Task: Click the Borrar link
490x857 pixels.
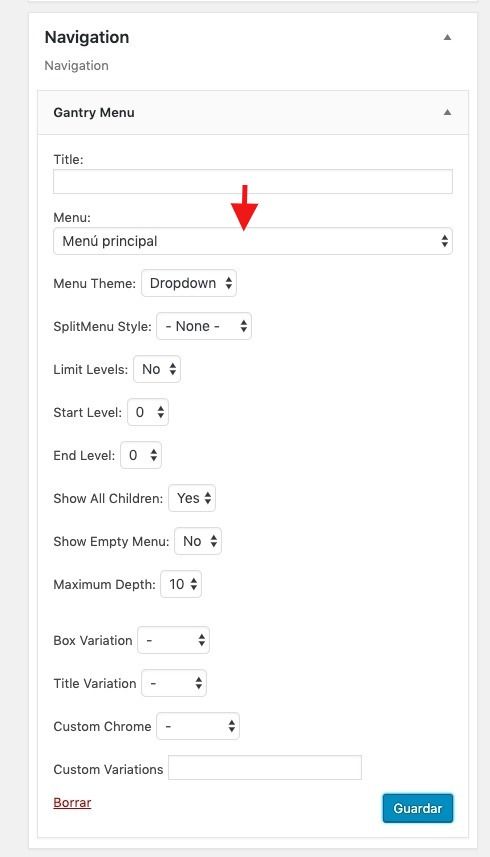Action: click(x=72, y=803)
